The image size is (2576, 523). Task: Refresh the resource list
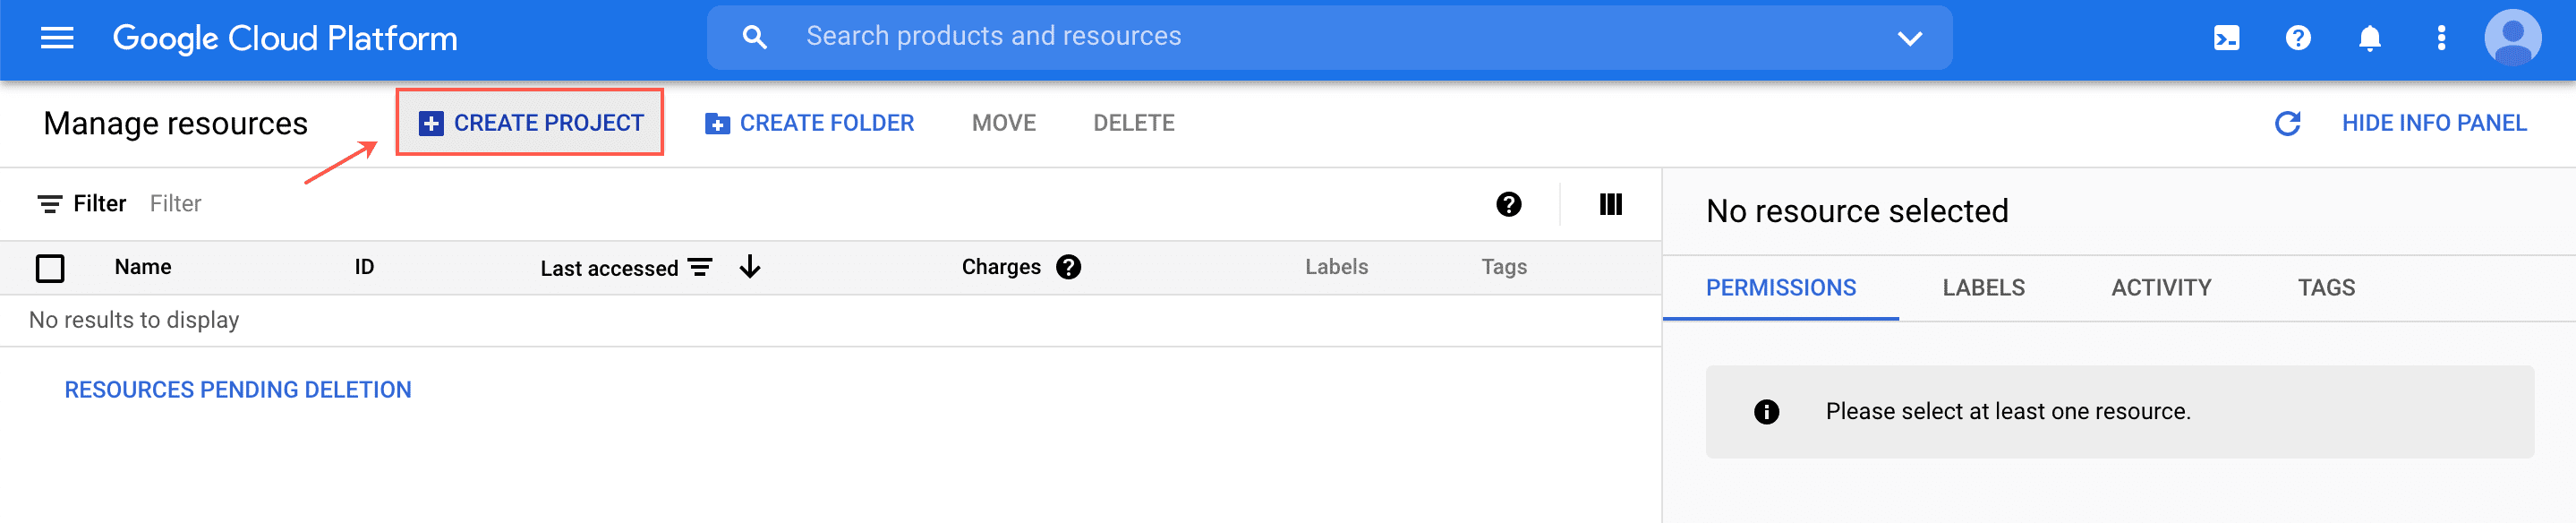[2288, 122]
